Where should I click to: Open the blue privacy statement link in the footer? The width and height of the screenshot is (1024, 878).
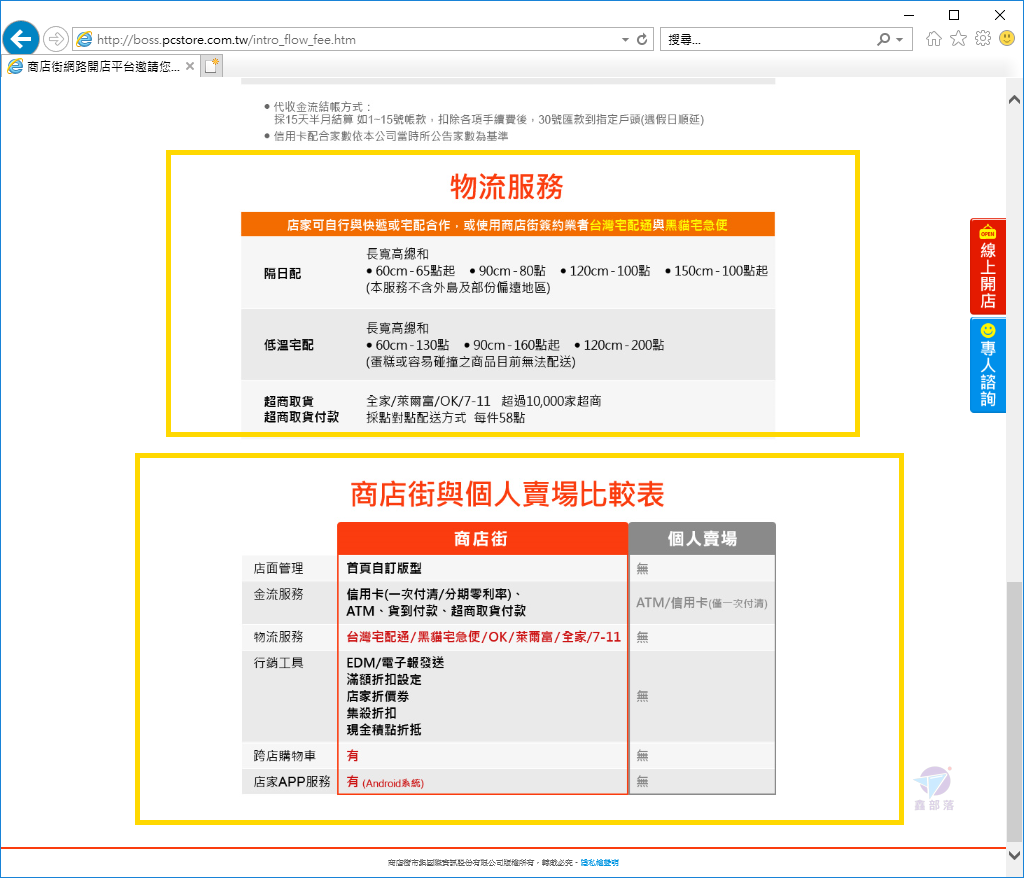coord(600,863)
